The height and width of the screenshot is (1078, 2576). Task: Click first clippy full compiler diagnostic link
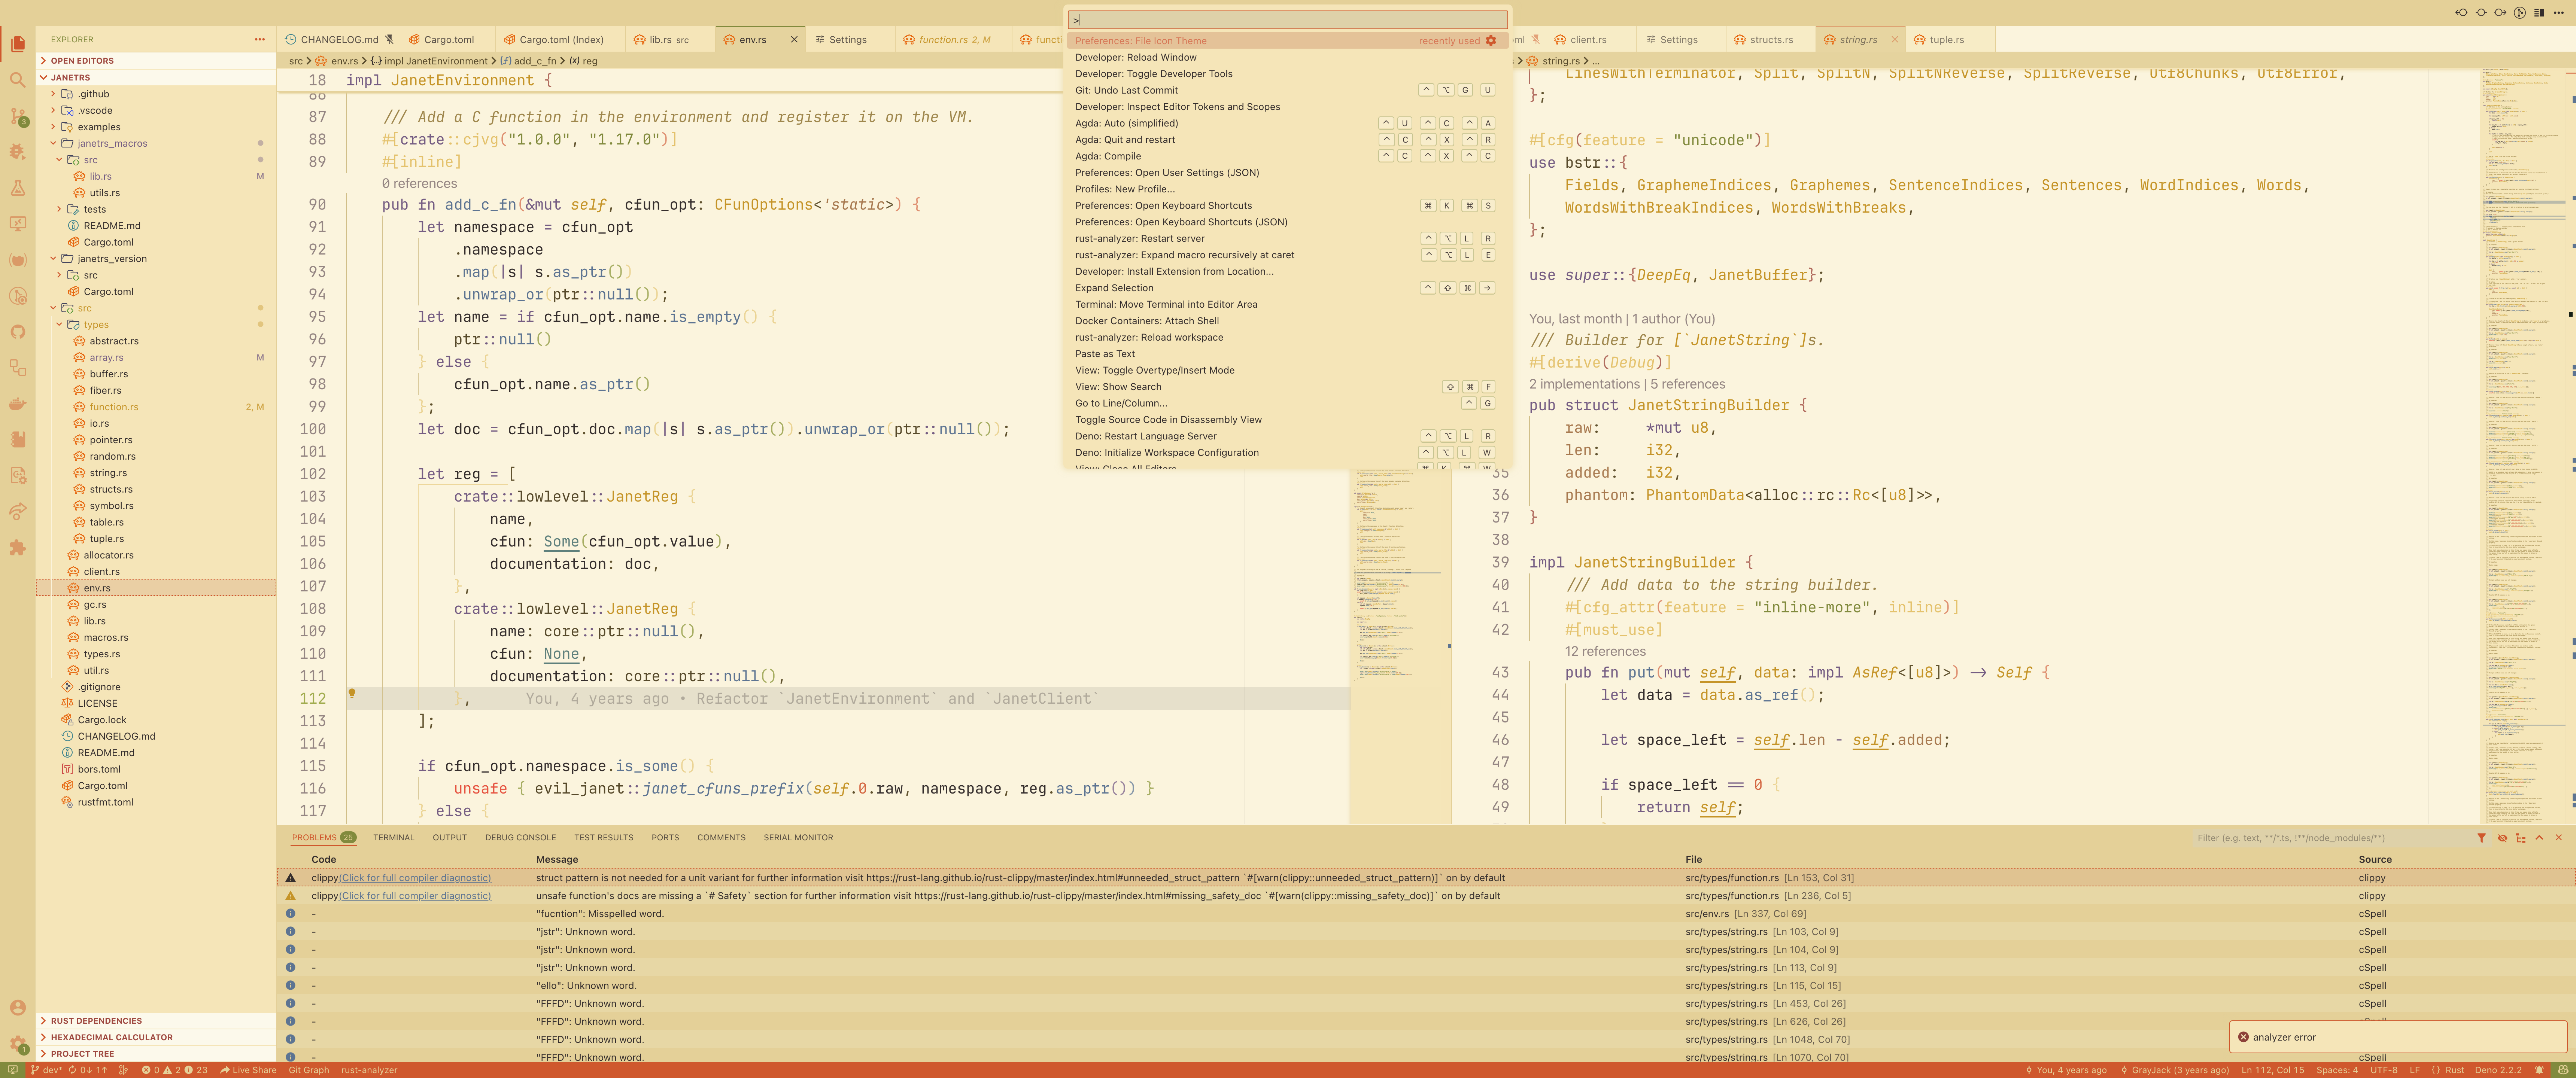tap(415, 878)
